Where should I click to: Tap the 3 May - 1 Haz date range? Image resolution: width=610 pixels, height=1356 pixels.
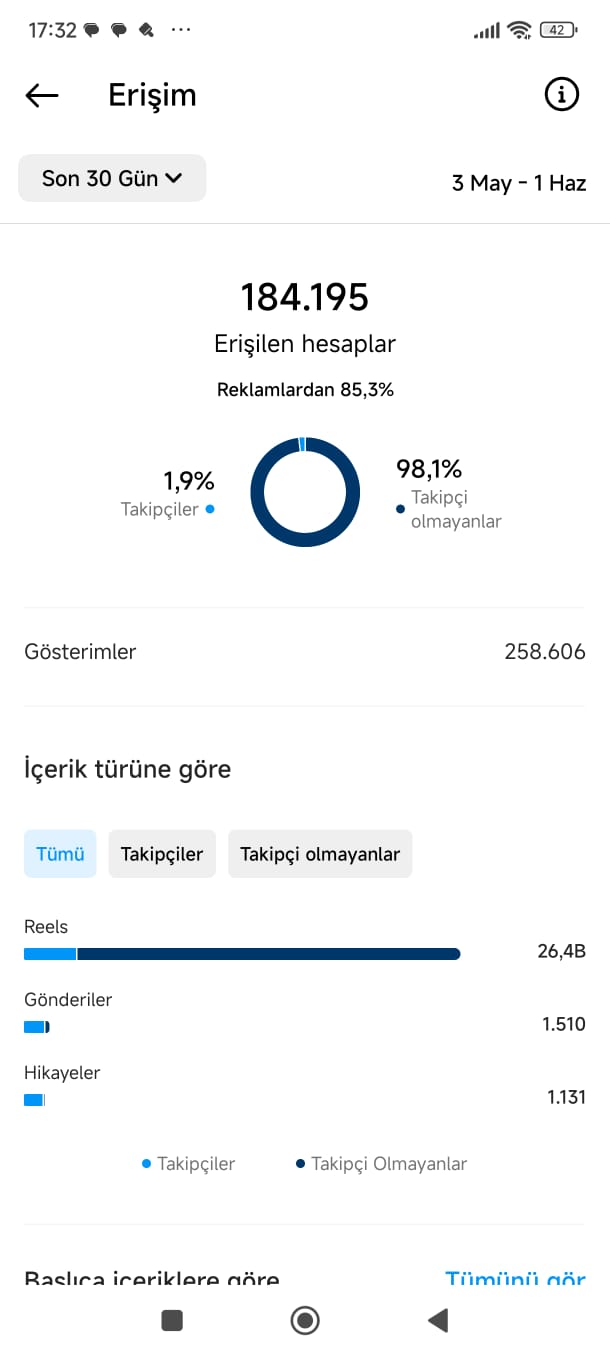pos(519,183)
